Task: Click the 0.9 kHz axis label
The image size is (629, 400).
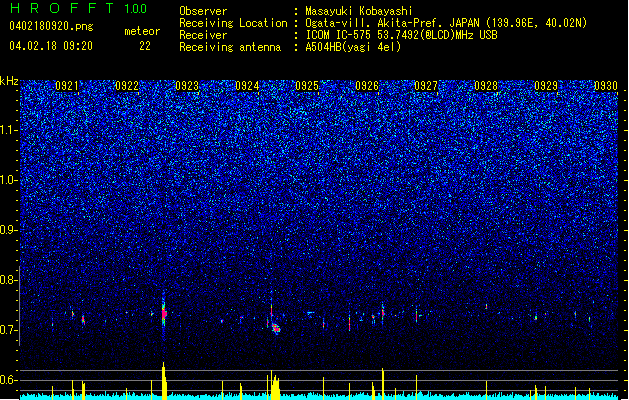Action: (8, 230)
